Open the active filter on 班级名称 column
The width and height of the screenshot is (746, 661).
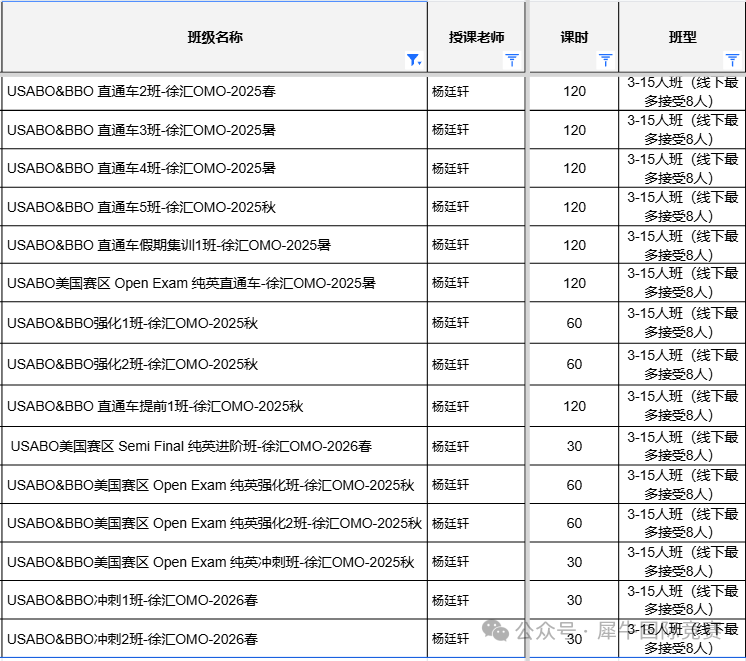coord(414,60)
